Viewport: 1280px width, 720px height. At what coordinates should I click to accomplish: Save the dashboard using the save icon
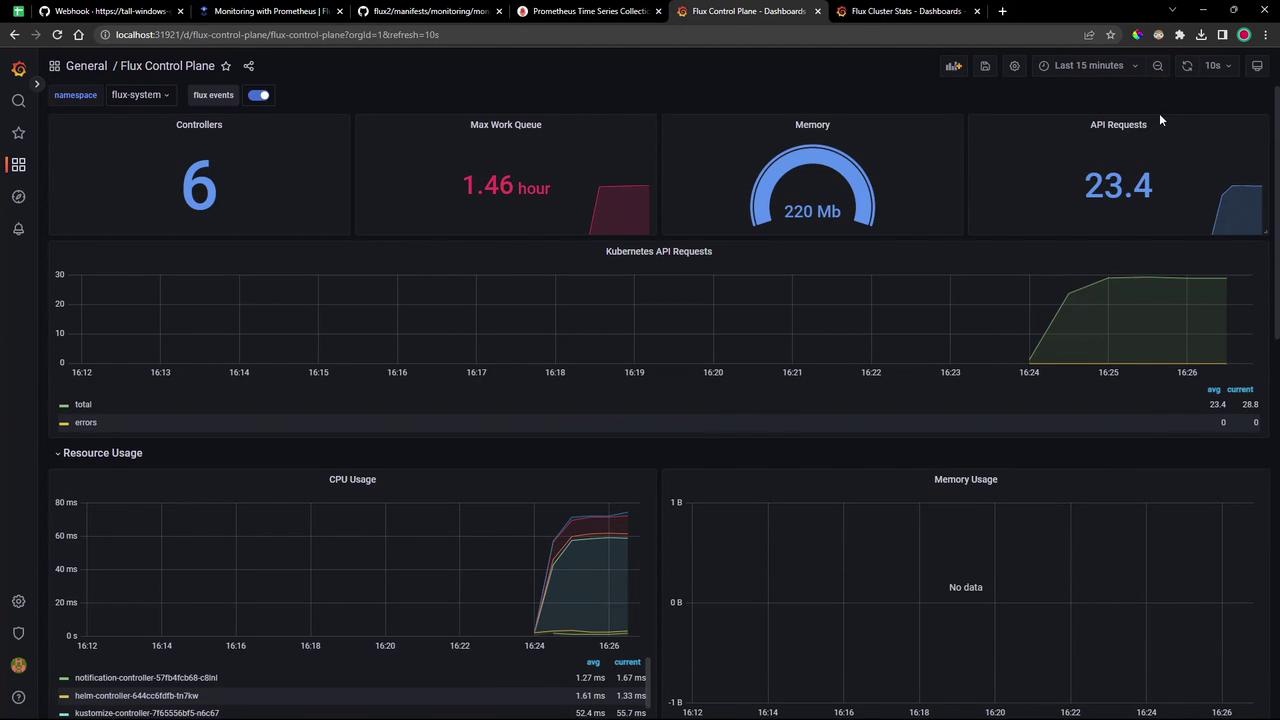pyautogui.click(x=985, y=66)
